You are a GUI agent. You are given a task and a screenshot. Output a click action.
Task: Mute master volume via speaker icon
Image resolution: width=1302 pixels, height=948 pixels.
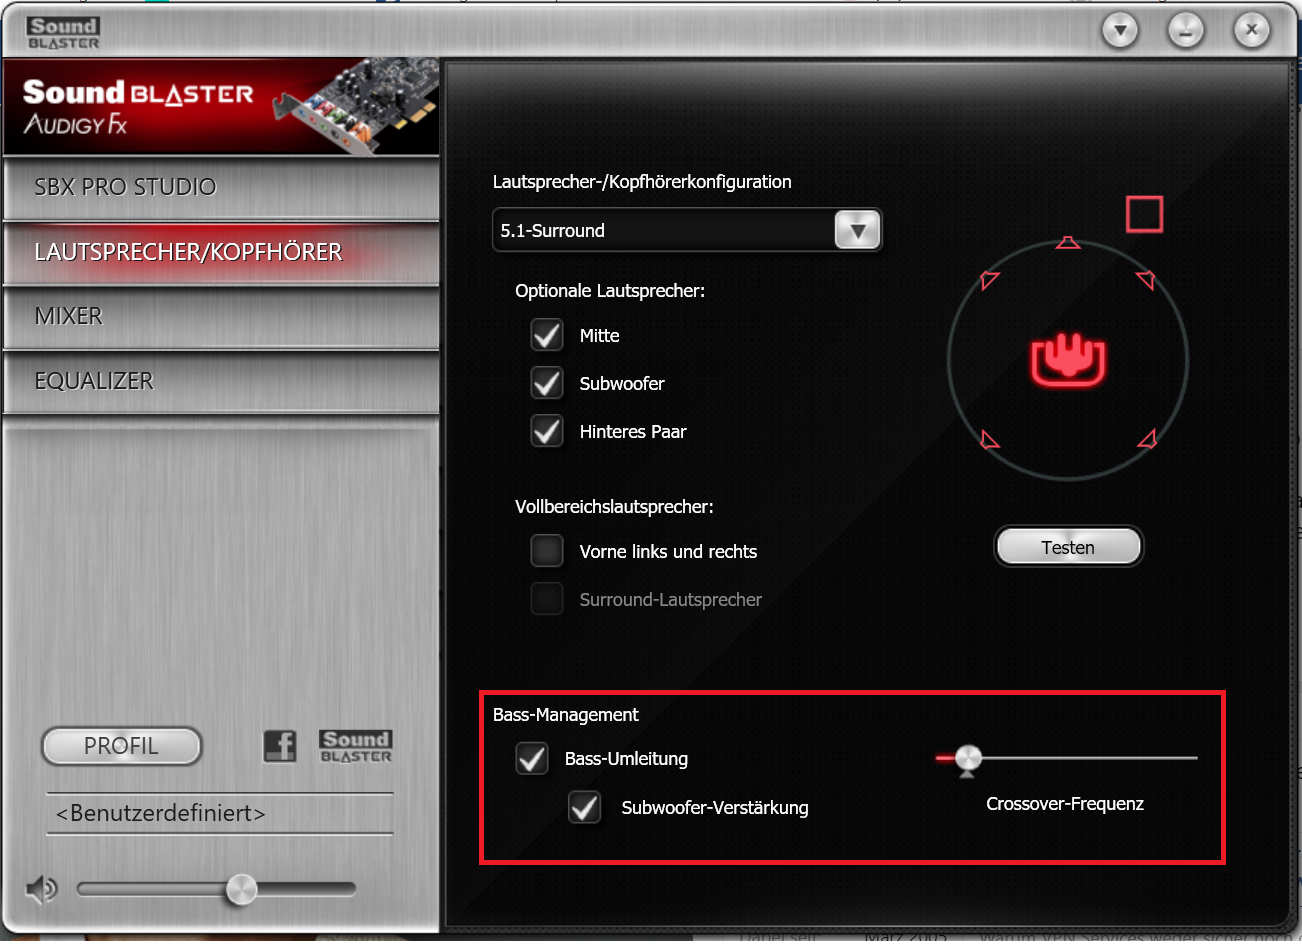pos(41,888)
